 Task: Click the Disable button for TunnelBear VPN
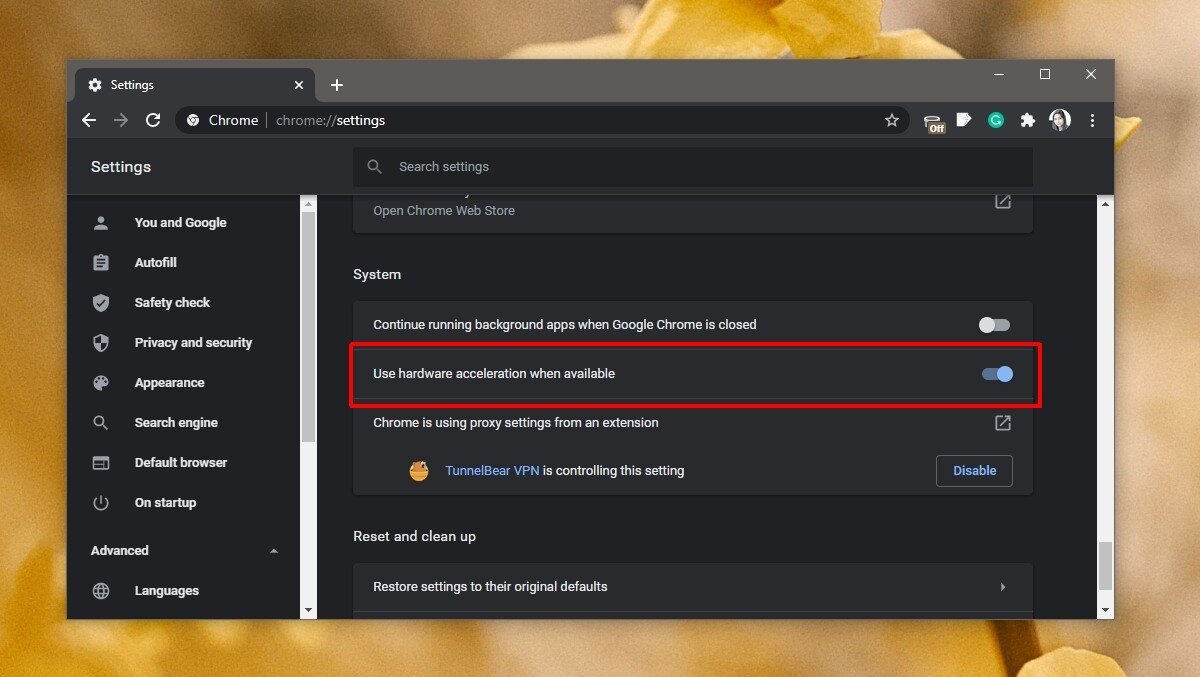tap(974, 471)
